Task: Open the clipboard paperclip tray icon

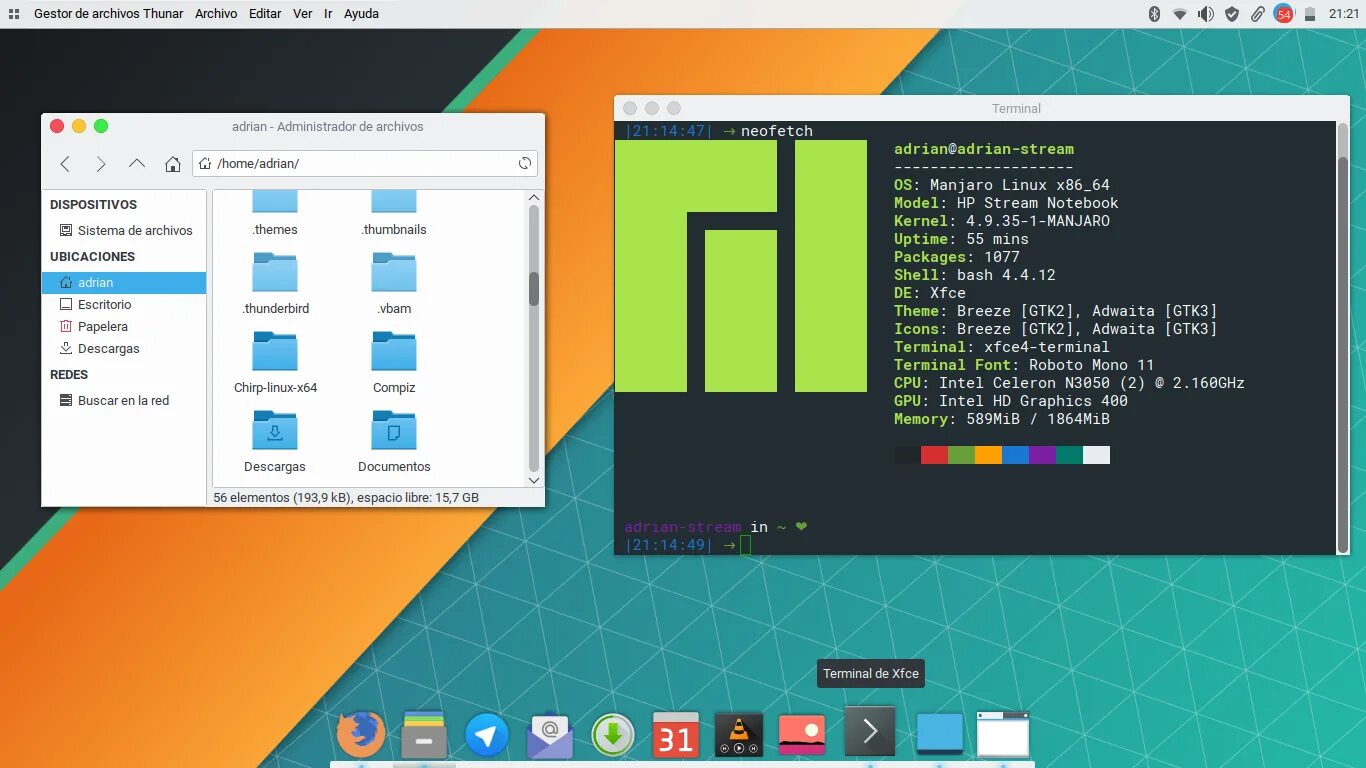Action: tap(1258, 14)
